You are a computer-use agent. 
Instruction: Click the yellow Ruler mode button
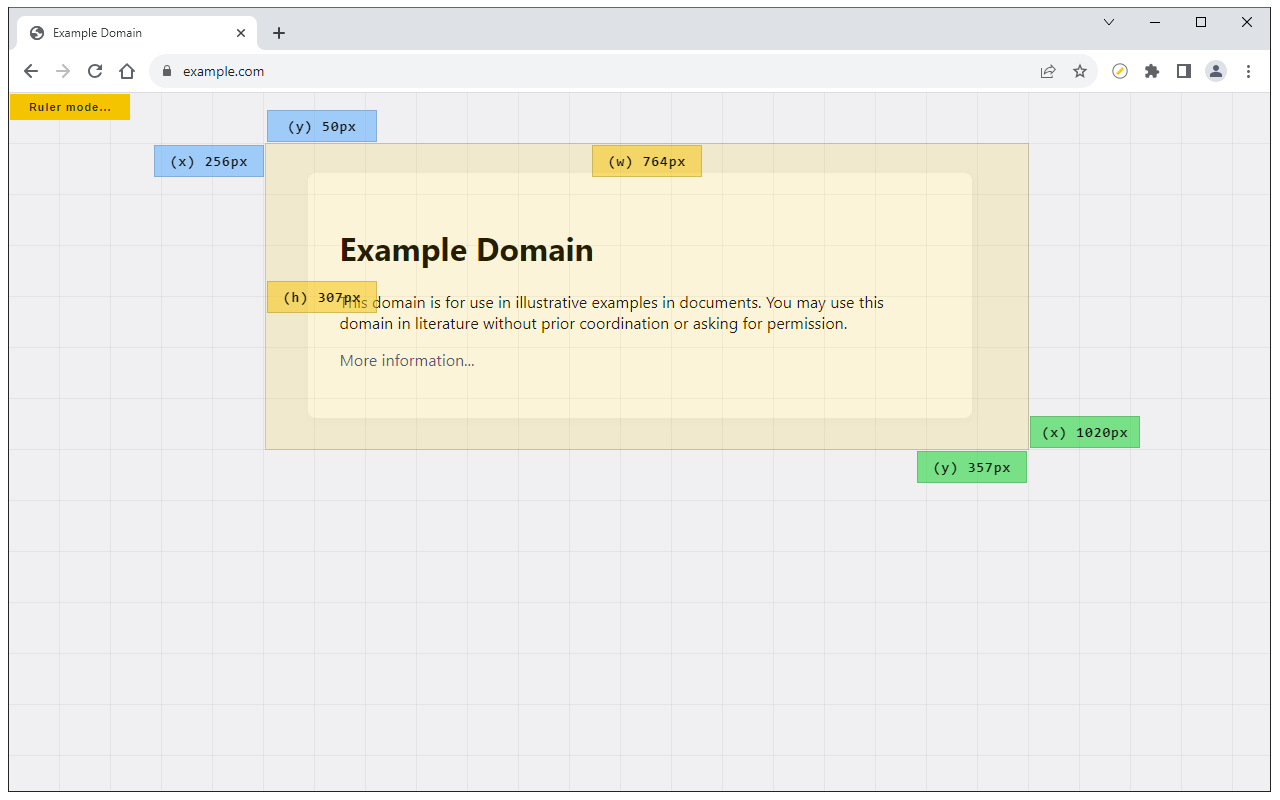pos(70,107)
